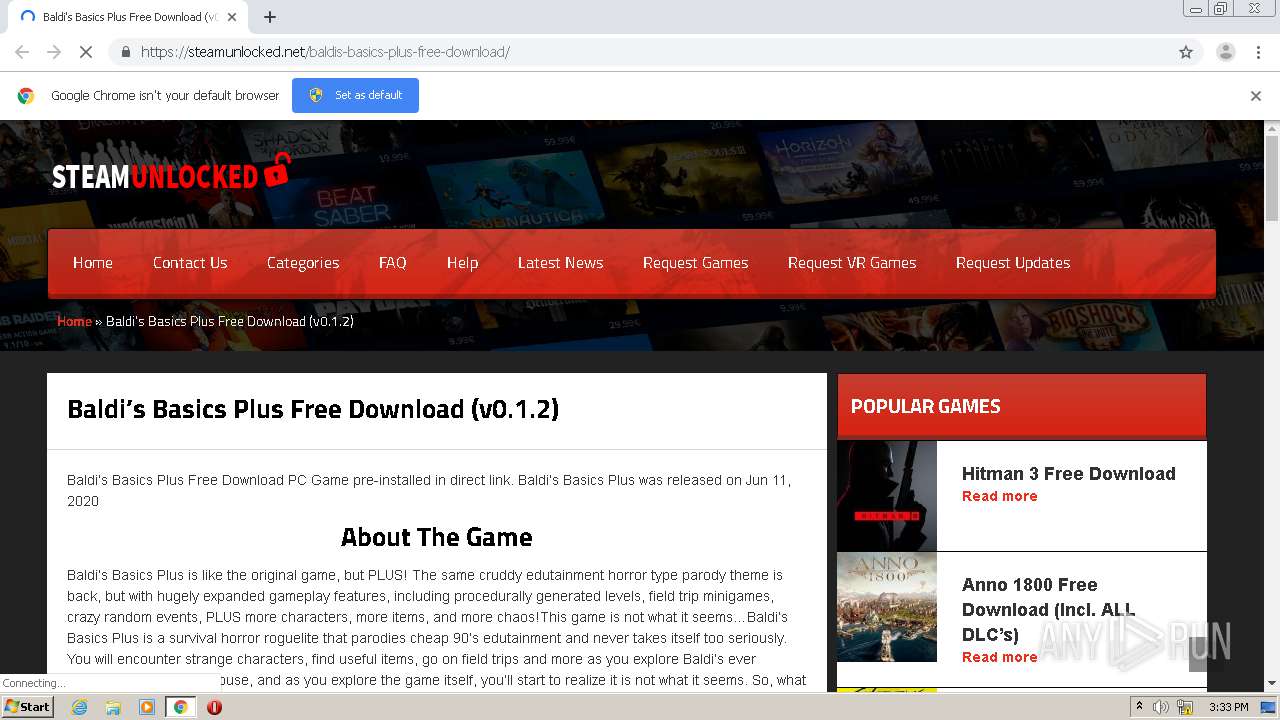The height and width of the screenshot is (720, 1280).
Task: Click the 3:33 PM taskbar clock
Action: tap(1229, 707)
